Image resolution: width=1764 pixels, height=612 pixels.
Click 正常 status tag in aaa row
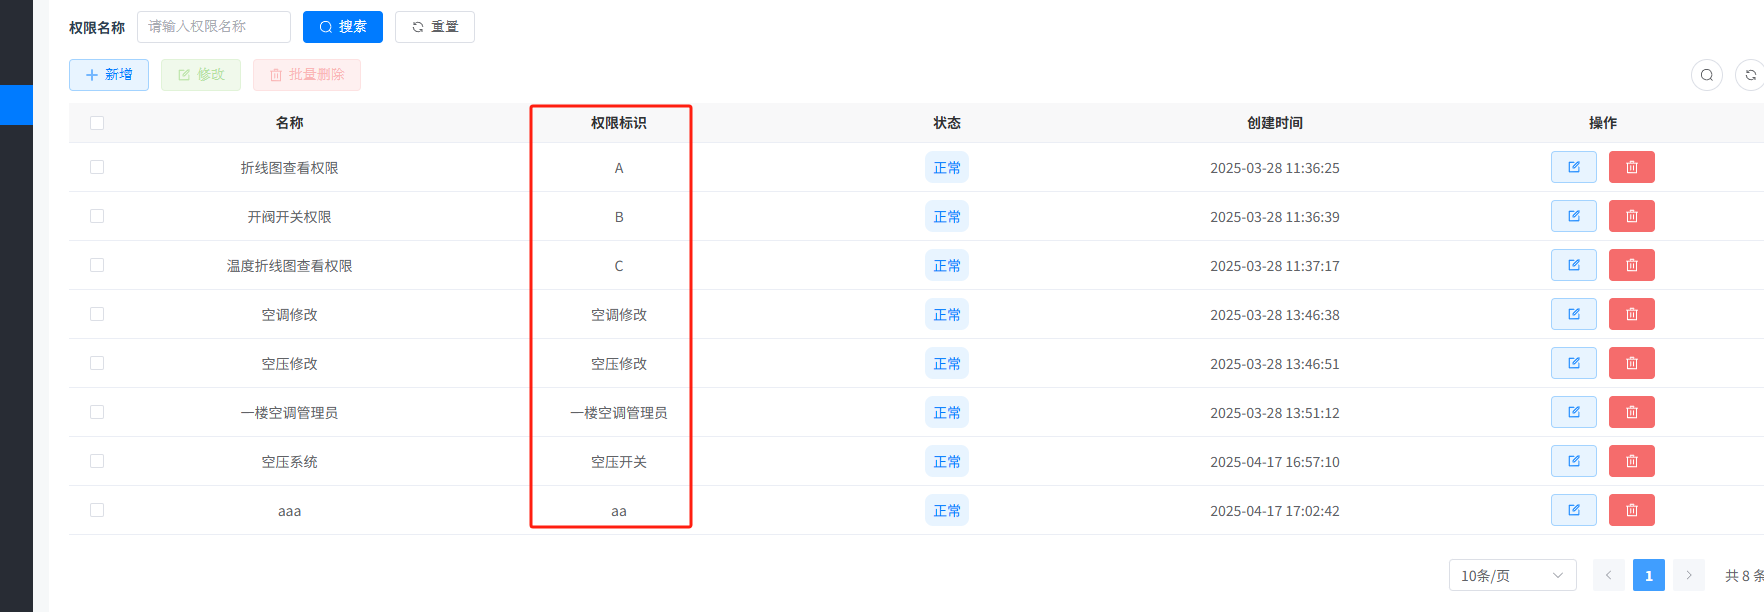tap(947, 510)
